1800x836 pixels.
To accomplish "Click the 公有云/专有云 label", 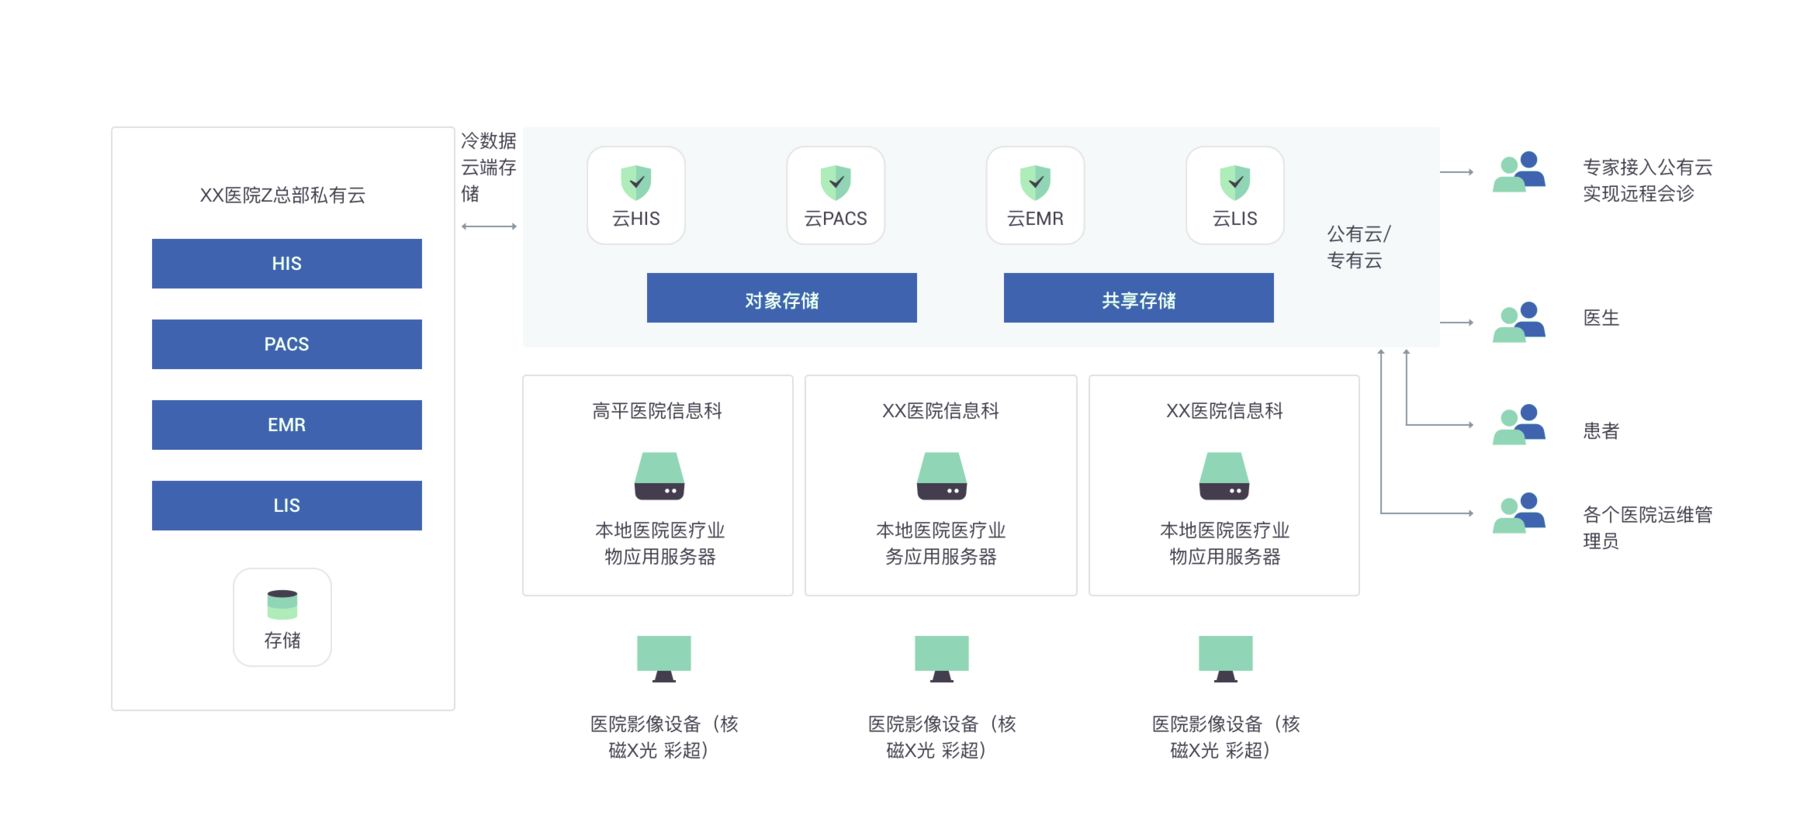I will [x=1357, y=247].
